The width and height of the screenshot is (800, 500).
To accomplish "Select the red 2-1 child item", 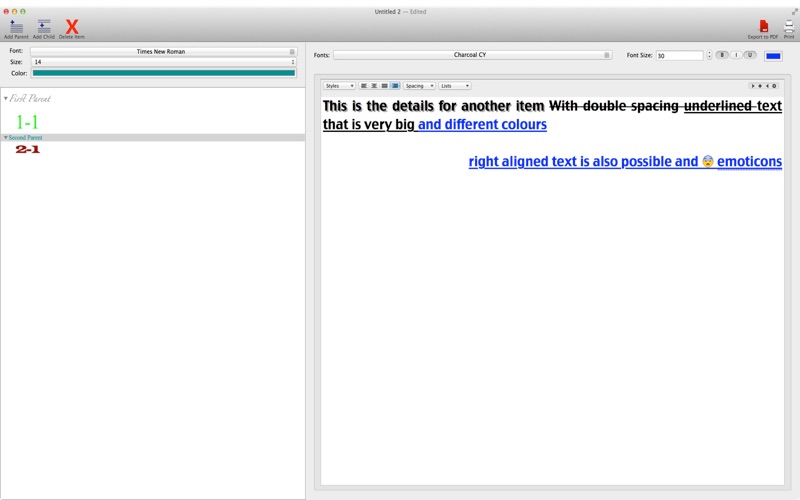I will (x=28, y=149).
